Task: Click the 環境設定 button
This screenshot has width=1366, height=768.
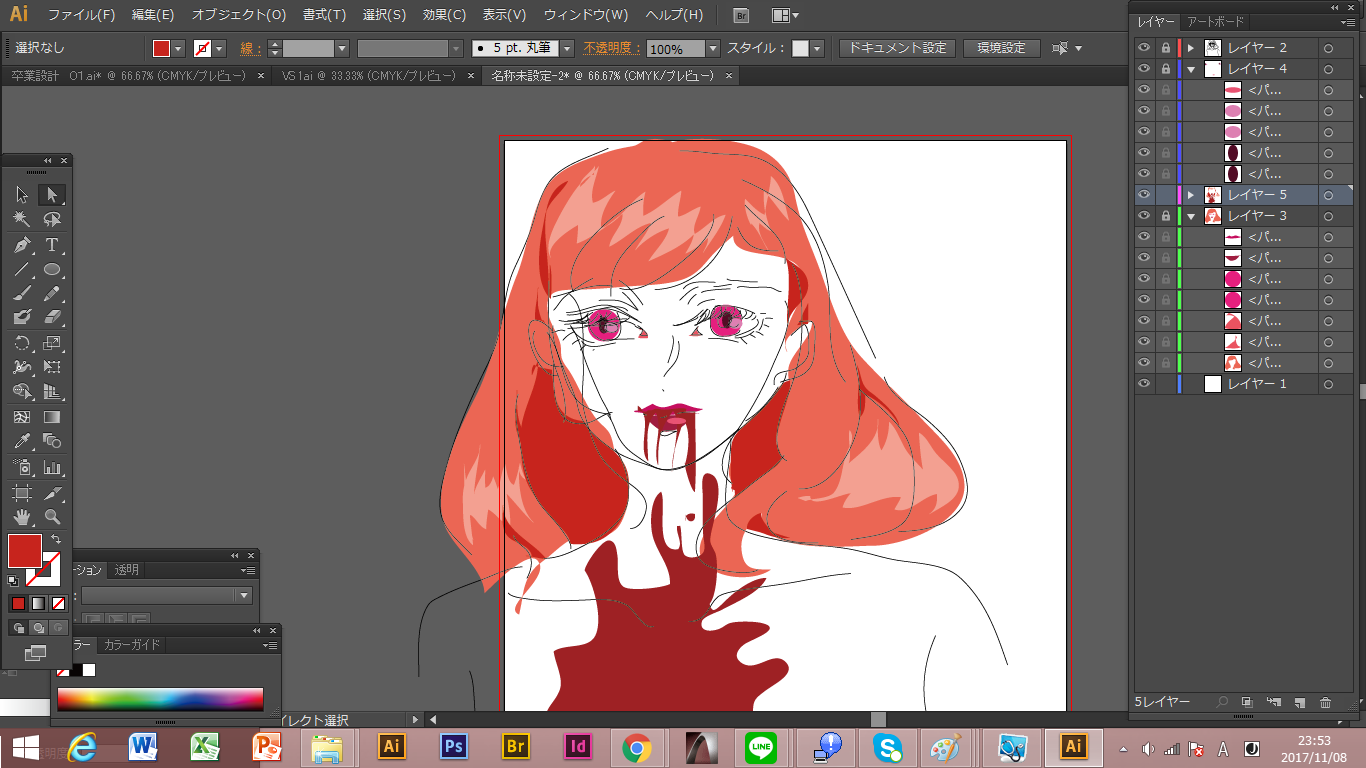Action: (x=1001, y=48)
